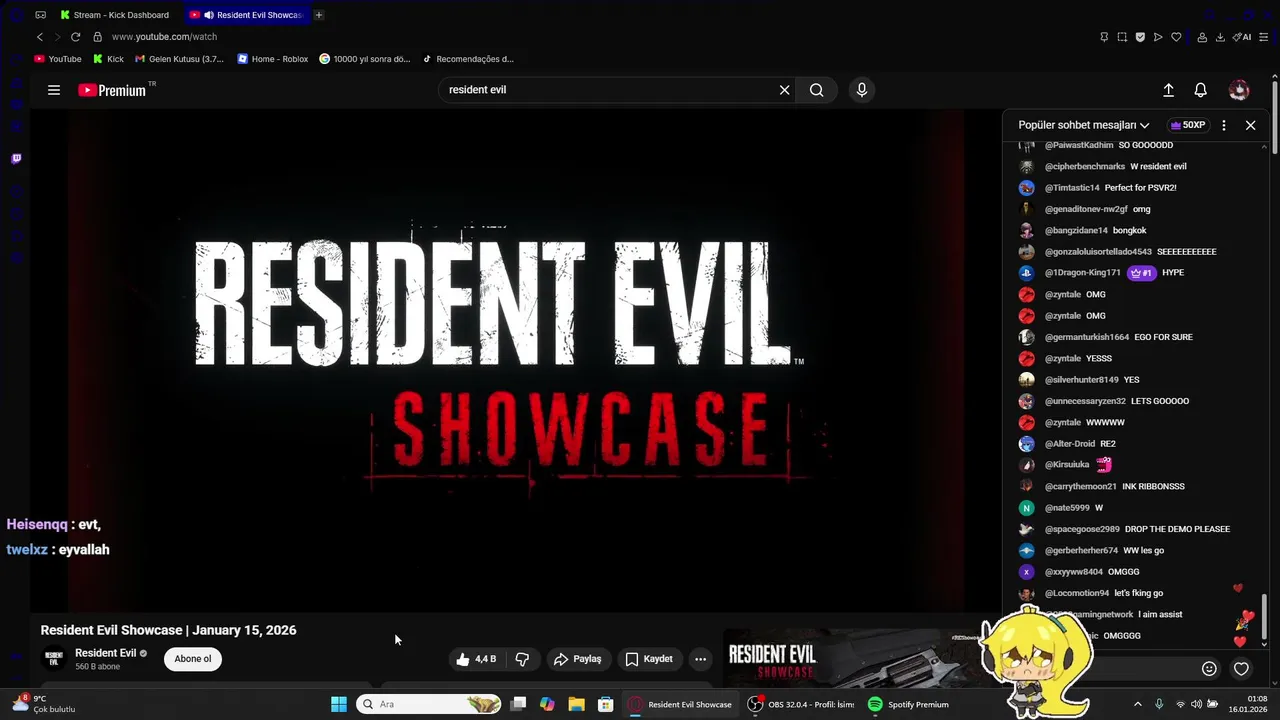Open browser downloads icon
Screen dimensions: 1280x720
click(x=1220, y=37)
